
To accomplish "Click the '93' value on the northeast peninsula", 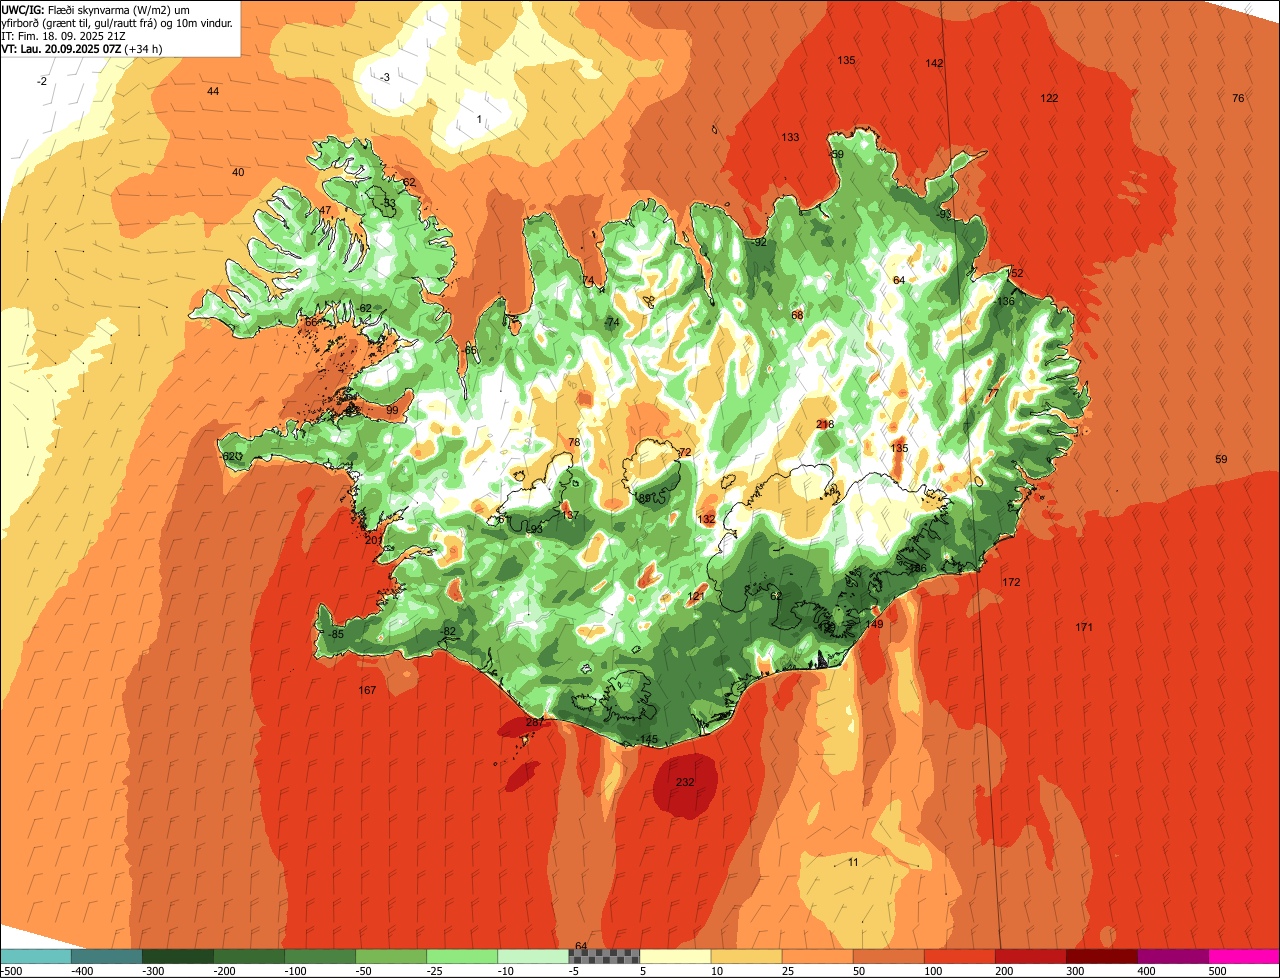I will tap(945, 214).
